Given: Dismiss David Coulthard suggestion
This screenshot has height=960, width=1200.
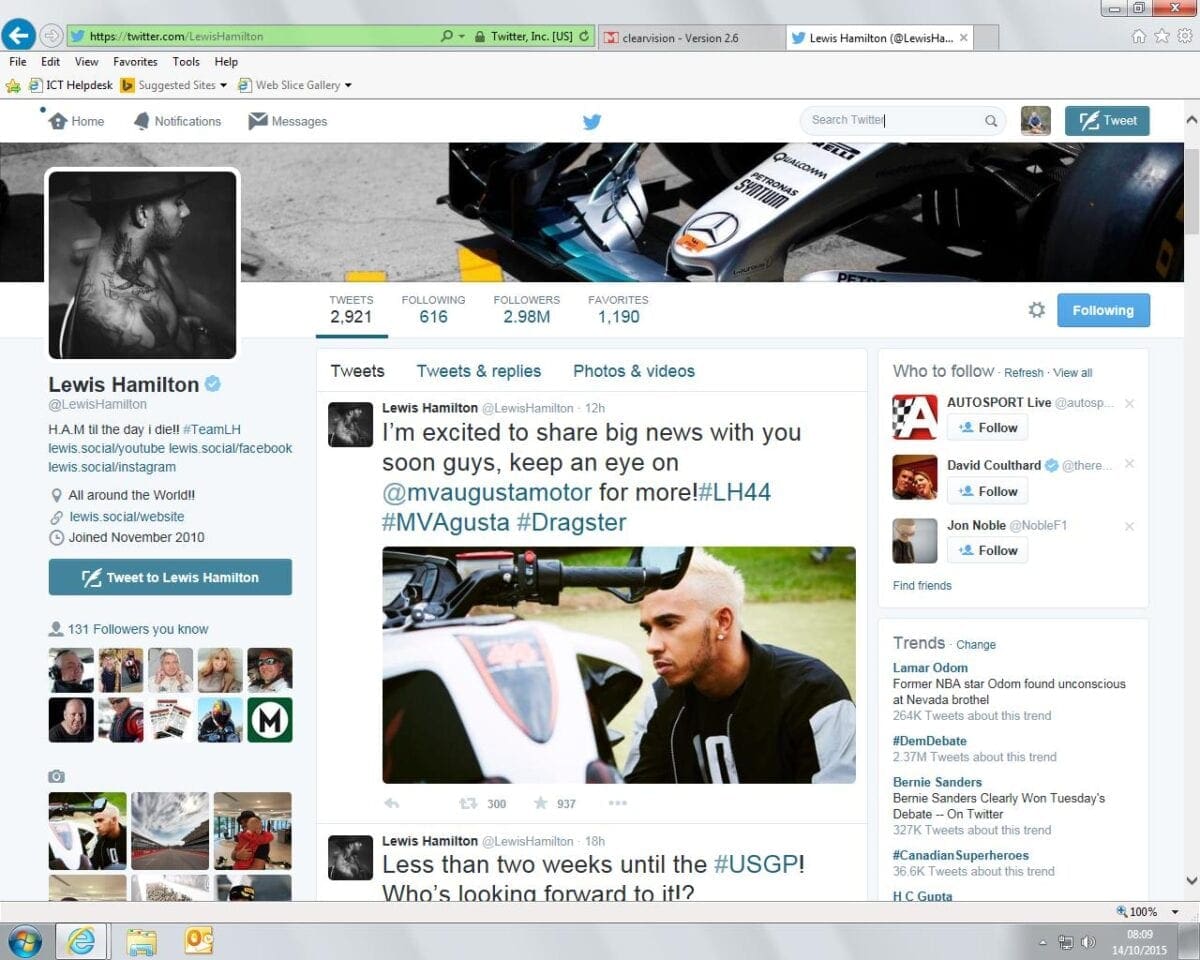Looking at the screenshot, I should pos(1129,464).
